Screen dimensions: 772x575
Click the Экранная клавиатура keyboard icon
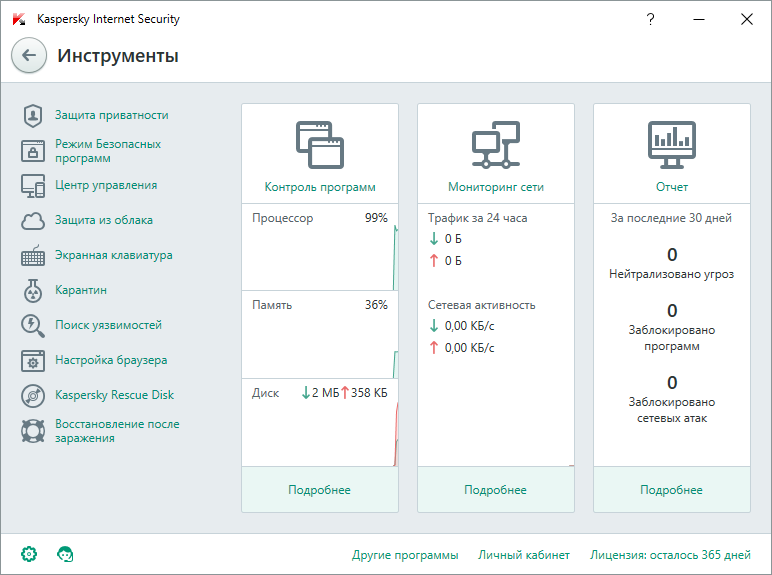pos(33,256)
